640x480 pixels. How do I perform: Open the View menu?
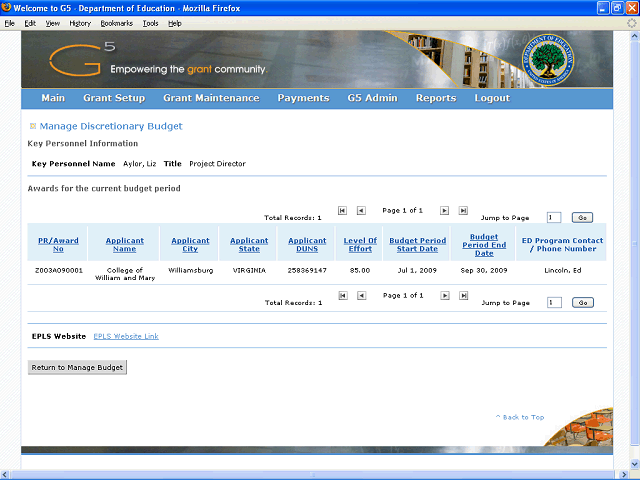pyautogui.click(x=53, y=23)
